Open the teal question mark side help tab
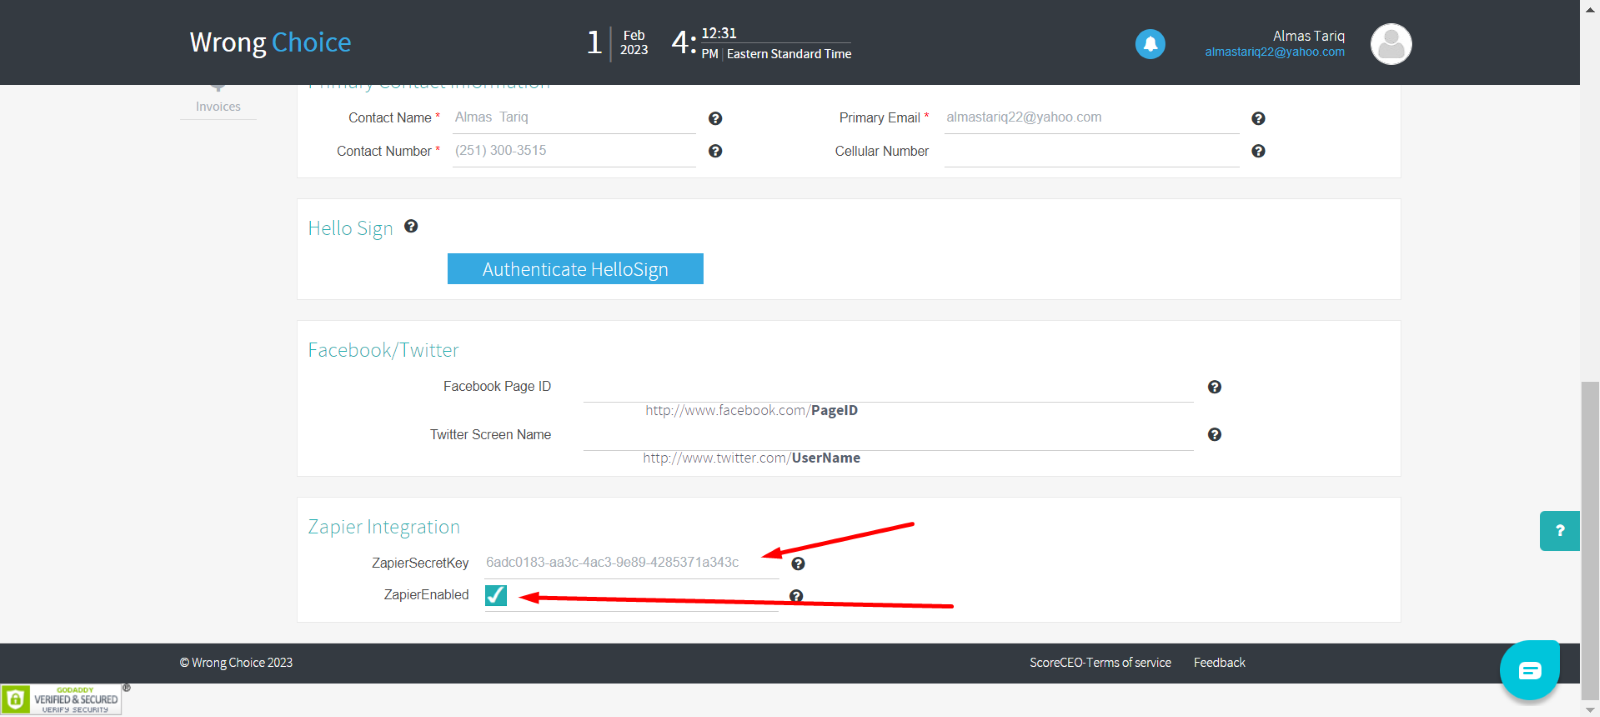 coord(1560,531)
